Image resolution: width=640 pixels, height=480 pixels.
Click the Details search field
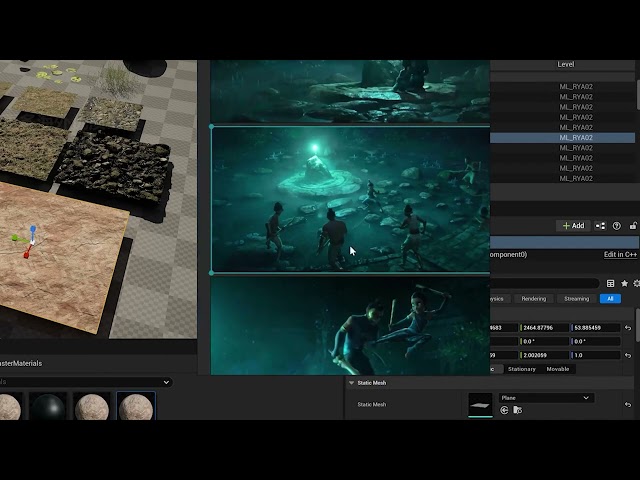544,283
